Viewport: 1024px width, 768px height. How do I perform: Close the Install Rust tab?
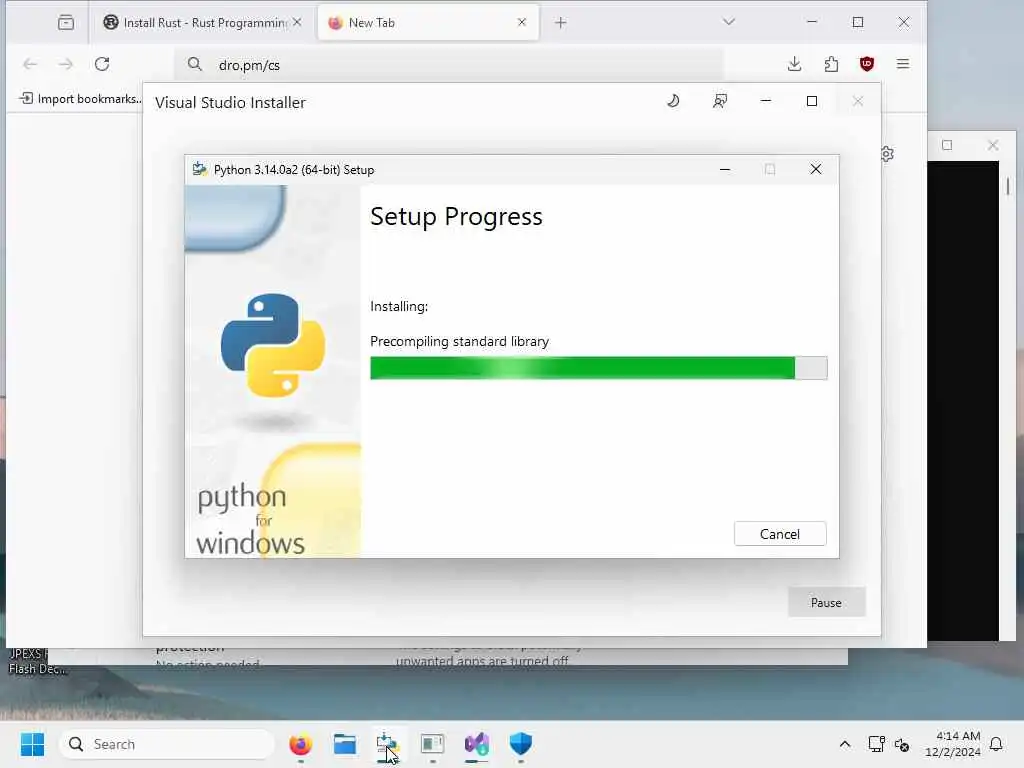pos(297,22)
